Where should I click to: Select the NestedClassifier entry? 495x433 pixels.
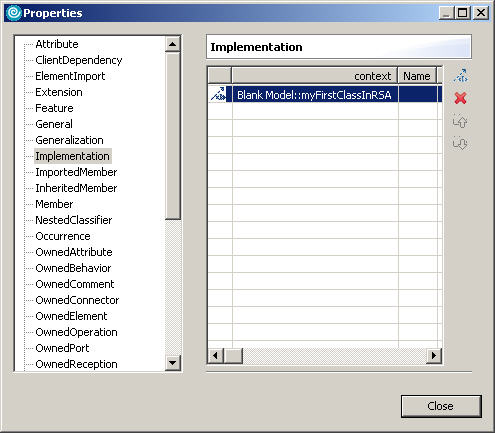click(74, 220)
